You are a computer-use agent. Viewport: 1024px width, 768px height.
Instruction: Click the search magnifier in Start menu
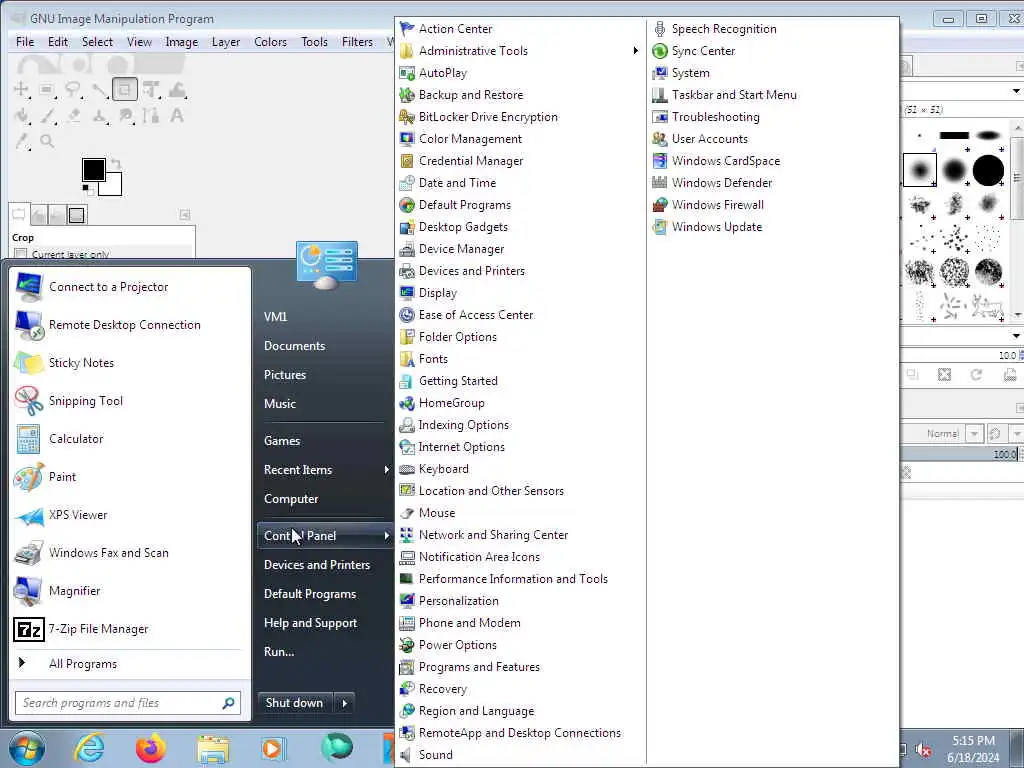tap(228, 703)
